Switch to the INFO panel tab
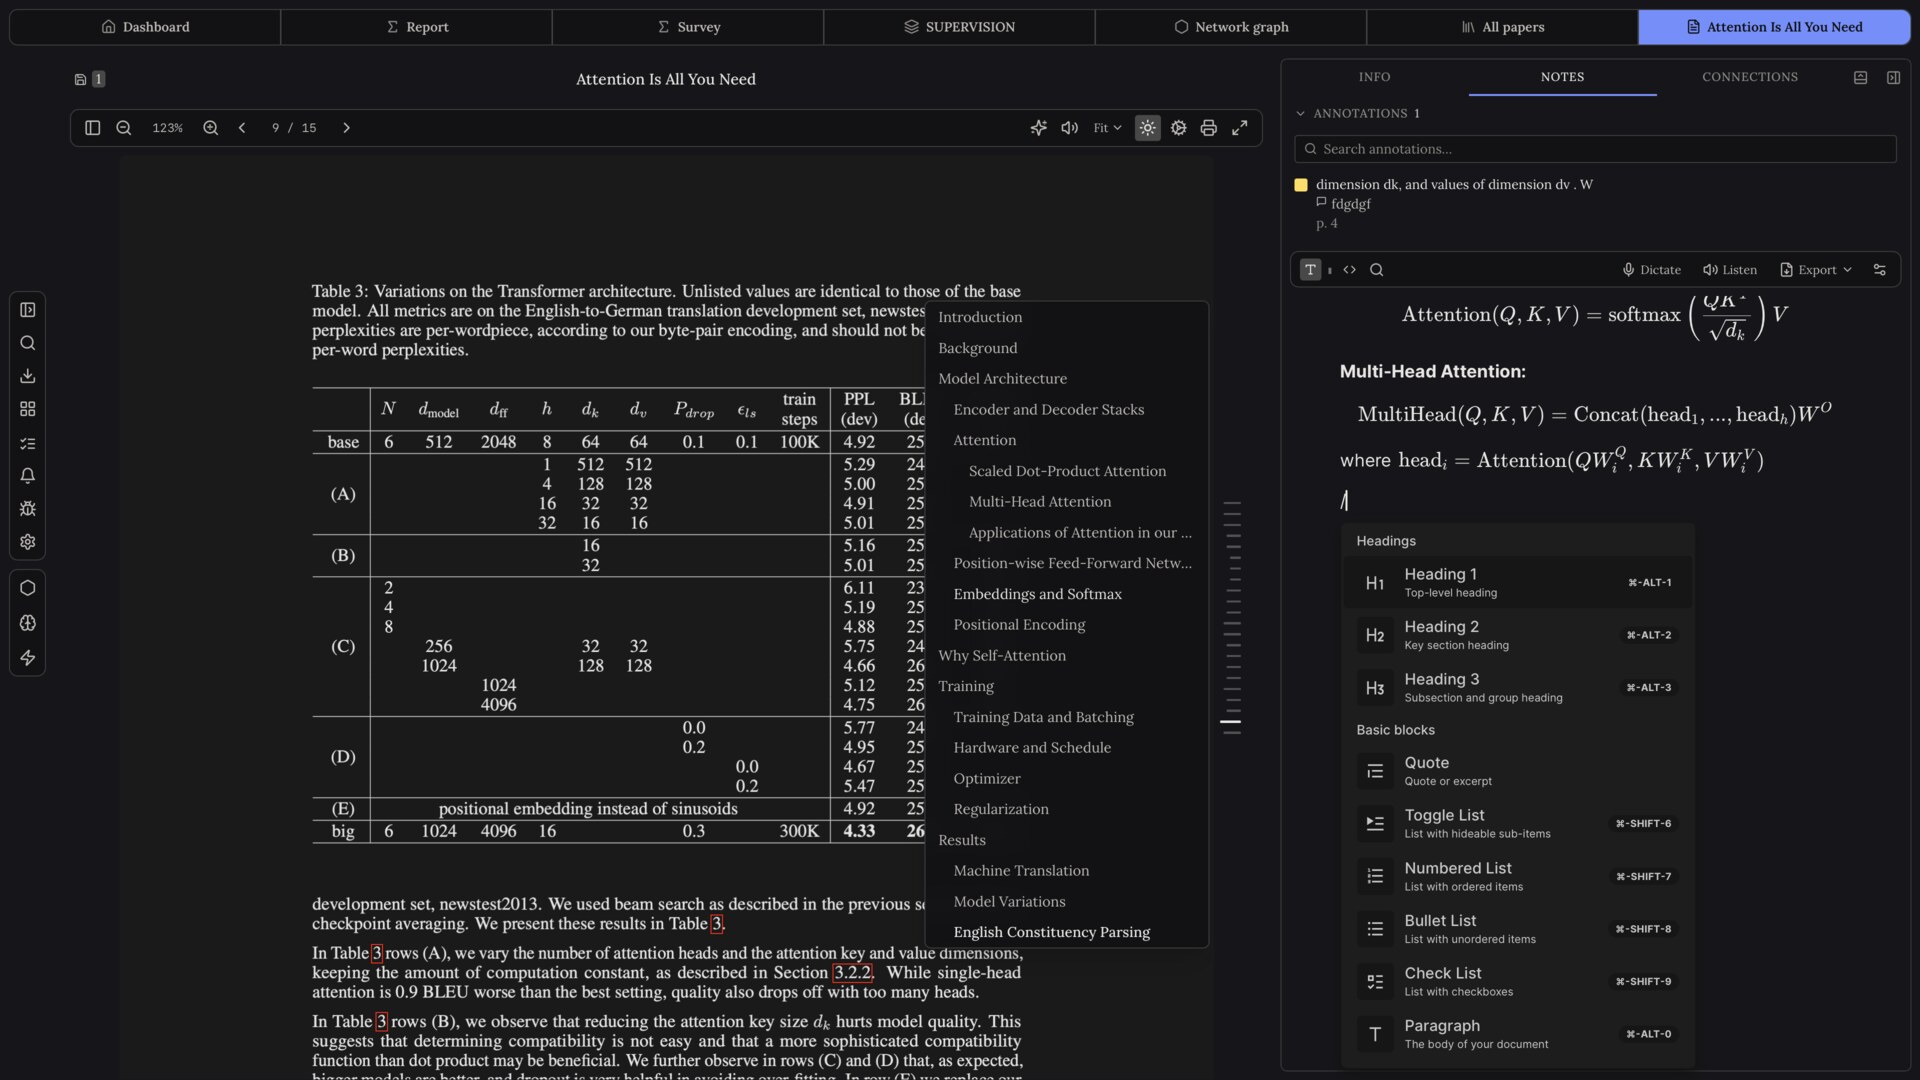 coord(1375,77)
